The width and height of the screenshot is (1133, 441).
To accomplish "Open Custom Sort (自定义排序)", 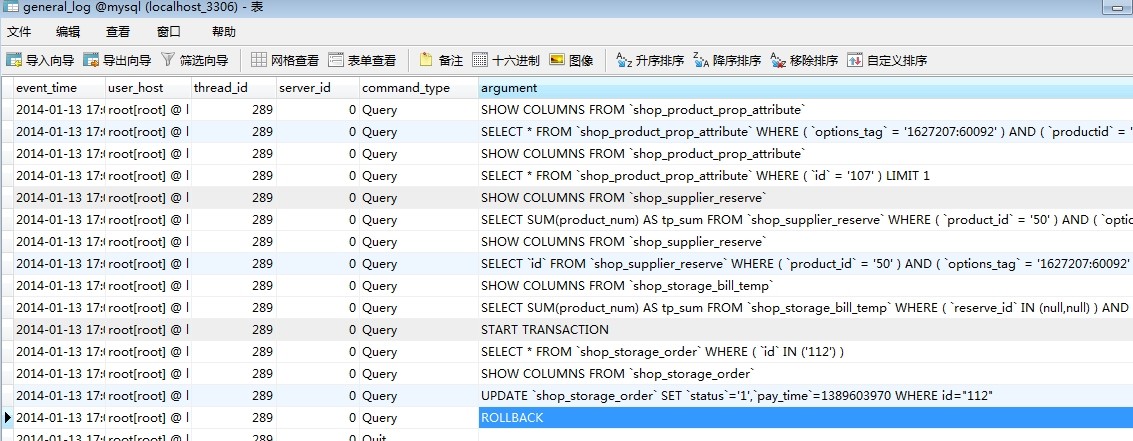I will tap(855, 60).
